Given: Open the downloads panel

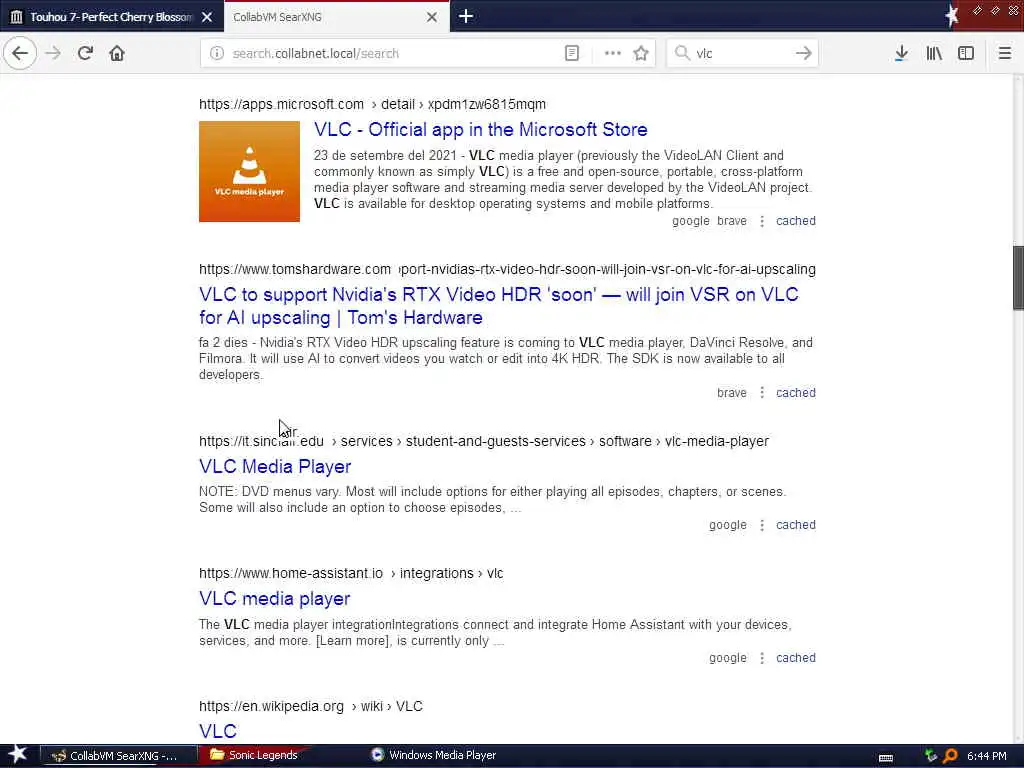Looking at the screenshot, I should point(901,53).
